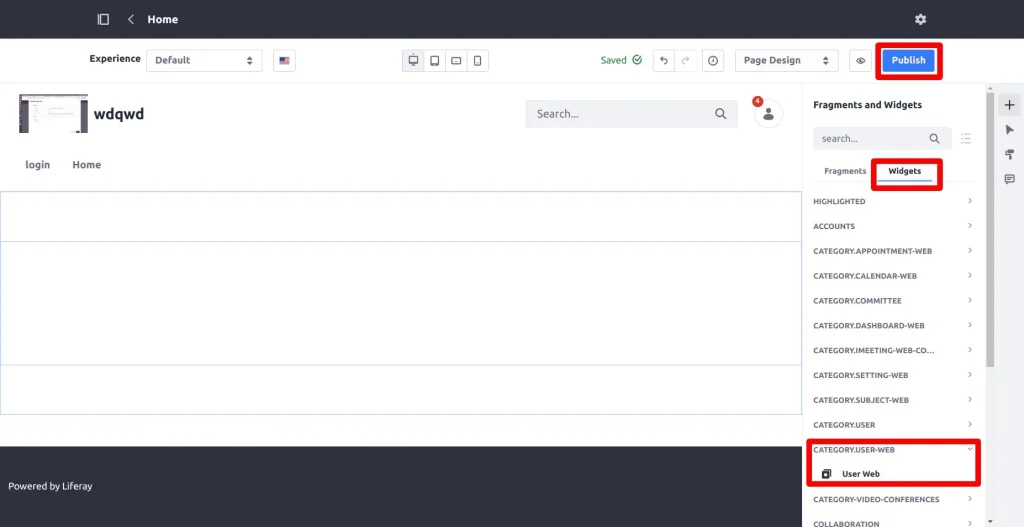Click the undo arrow icon
The height and width of the screenshot is (527, 1024).
tap(664, 60)
